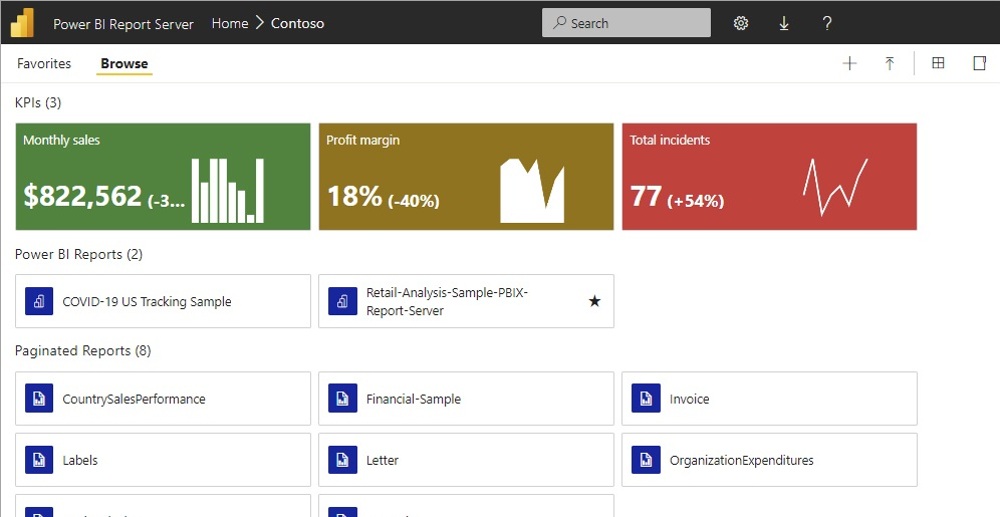Open COVID-19 US Tracking Sample report
This screenshot has height=517, width=1000.
(163, 301)
